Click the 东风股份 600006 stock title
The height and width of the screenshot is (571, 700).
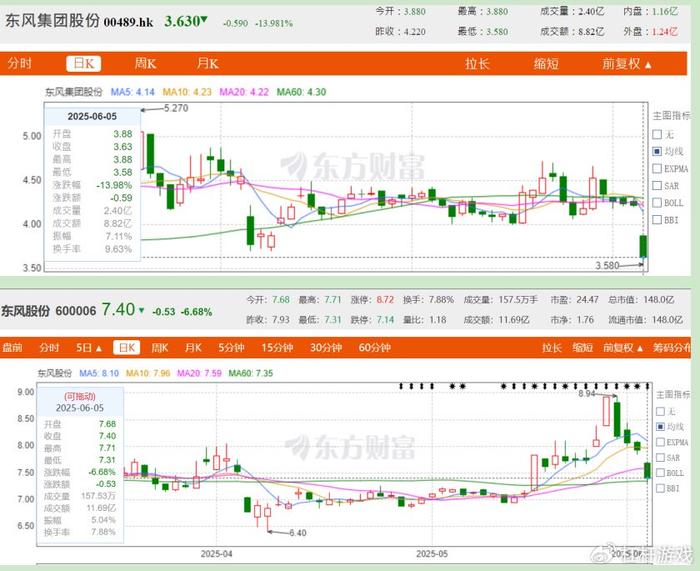tap(48, 311)
